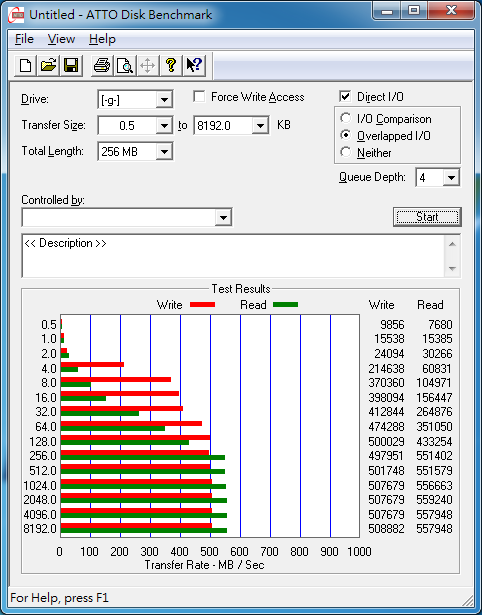Choose the Neither radio option

[346, 152]
